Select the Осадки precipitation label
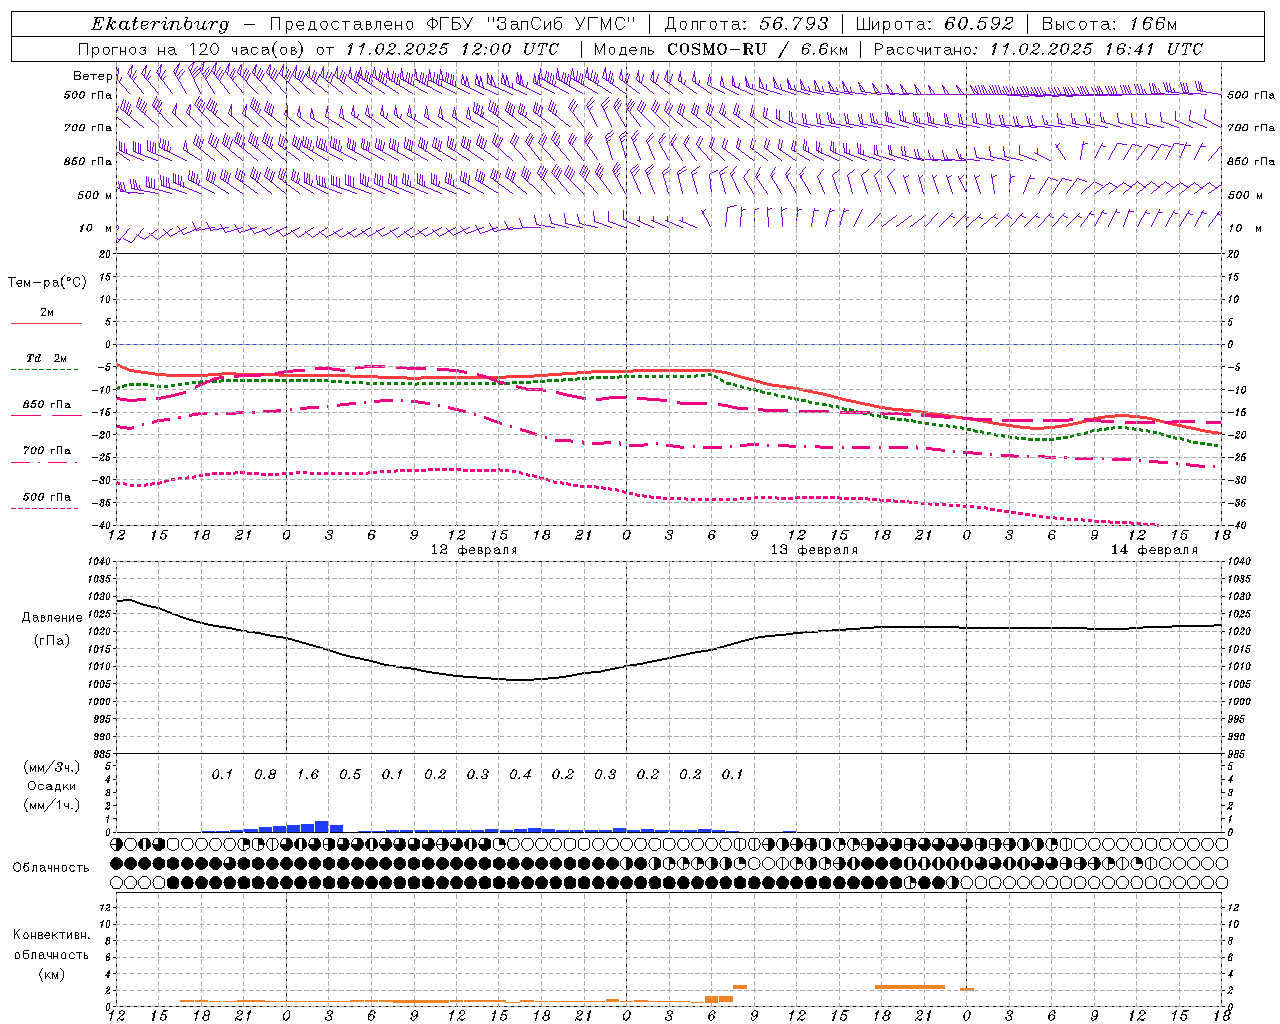Viewport: 1280px width, 1024px height. click(52, 787)
